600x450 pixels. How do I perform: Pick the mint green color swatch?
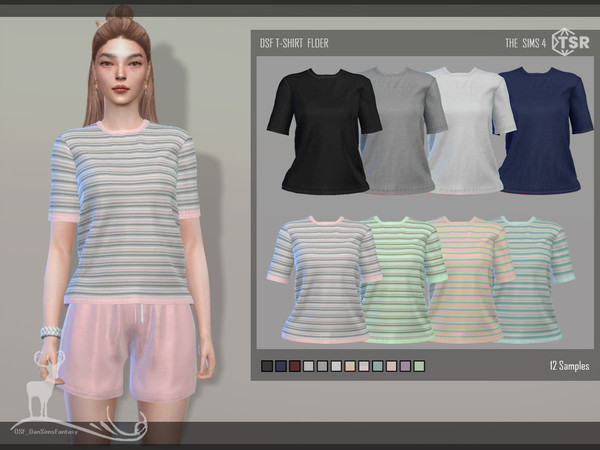[419, 366]
